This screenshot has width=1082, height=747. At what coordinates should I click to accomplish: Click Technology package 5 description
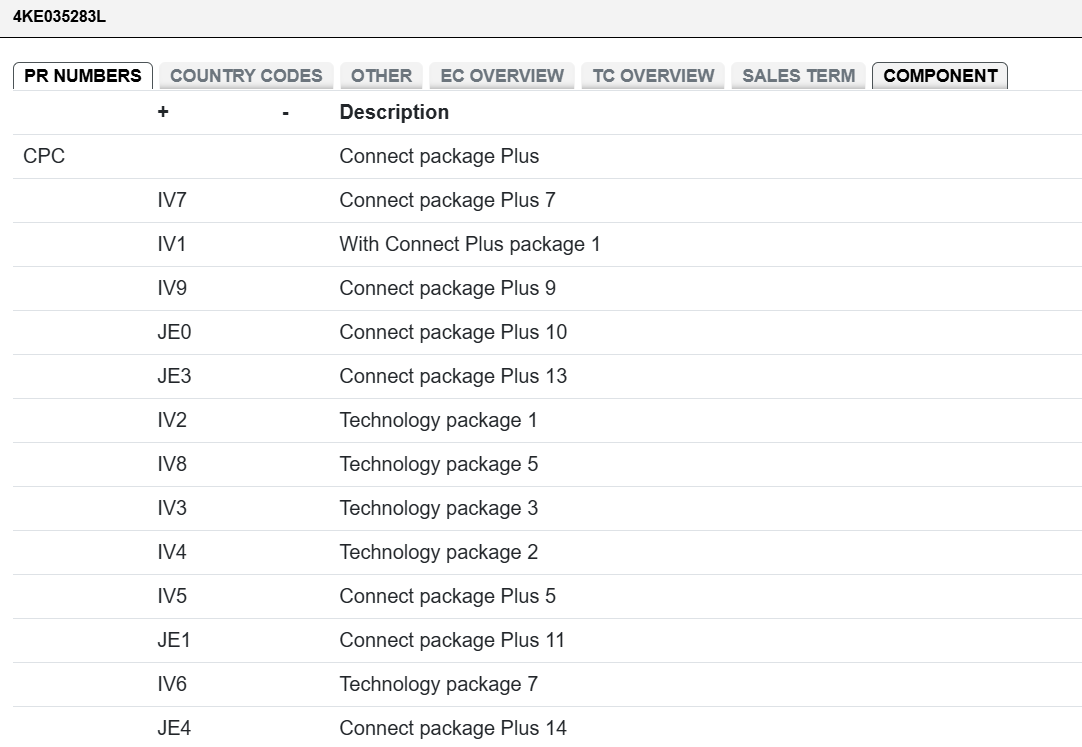439,464
